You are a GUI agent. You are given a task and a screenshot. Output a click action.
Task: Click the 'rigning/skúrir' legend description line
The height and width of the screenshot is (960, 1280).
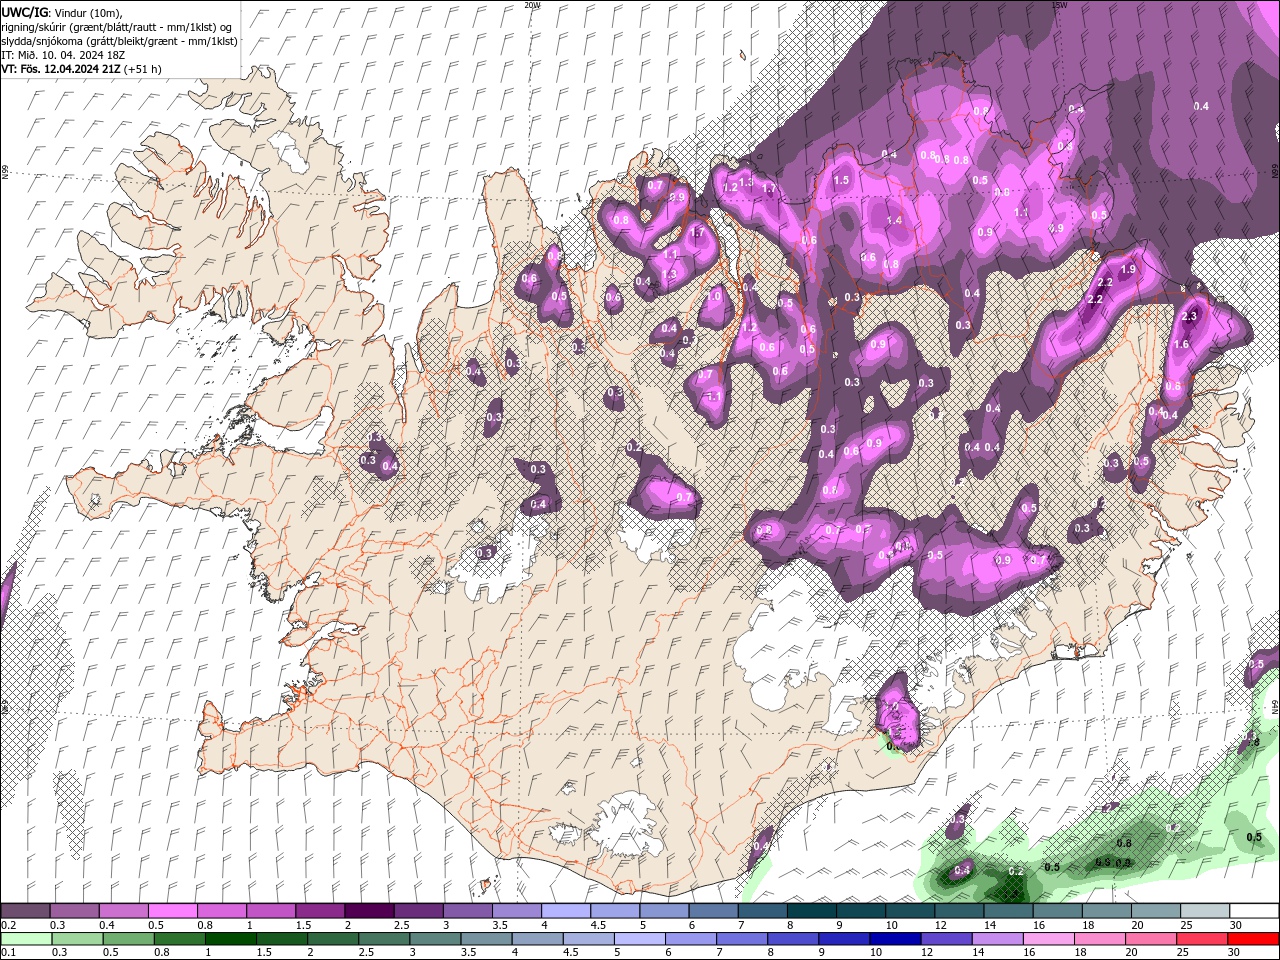click(117, 26)
